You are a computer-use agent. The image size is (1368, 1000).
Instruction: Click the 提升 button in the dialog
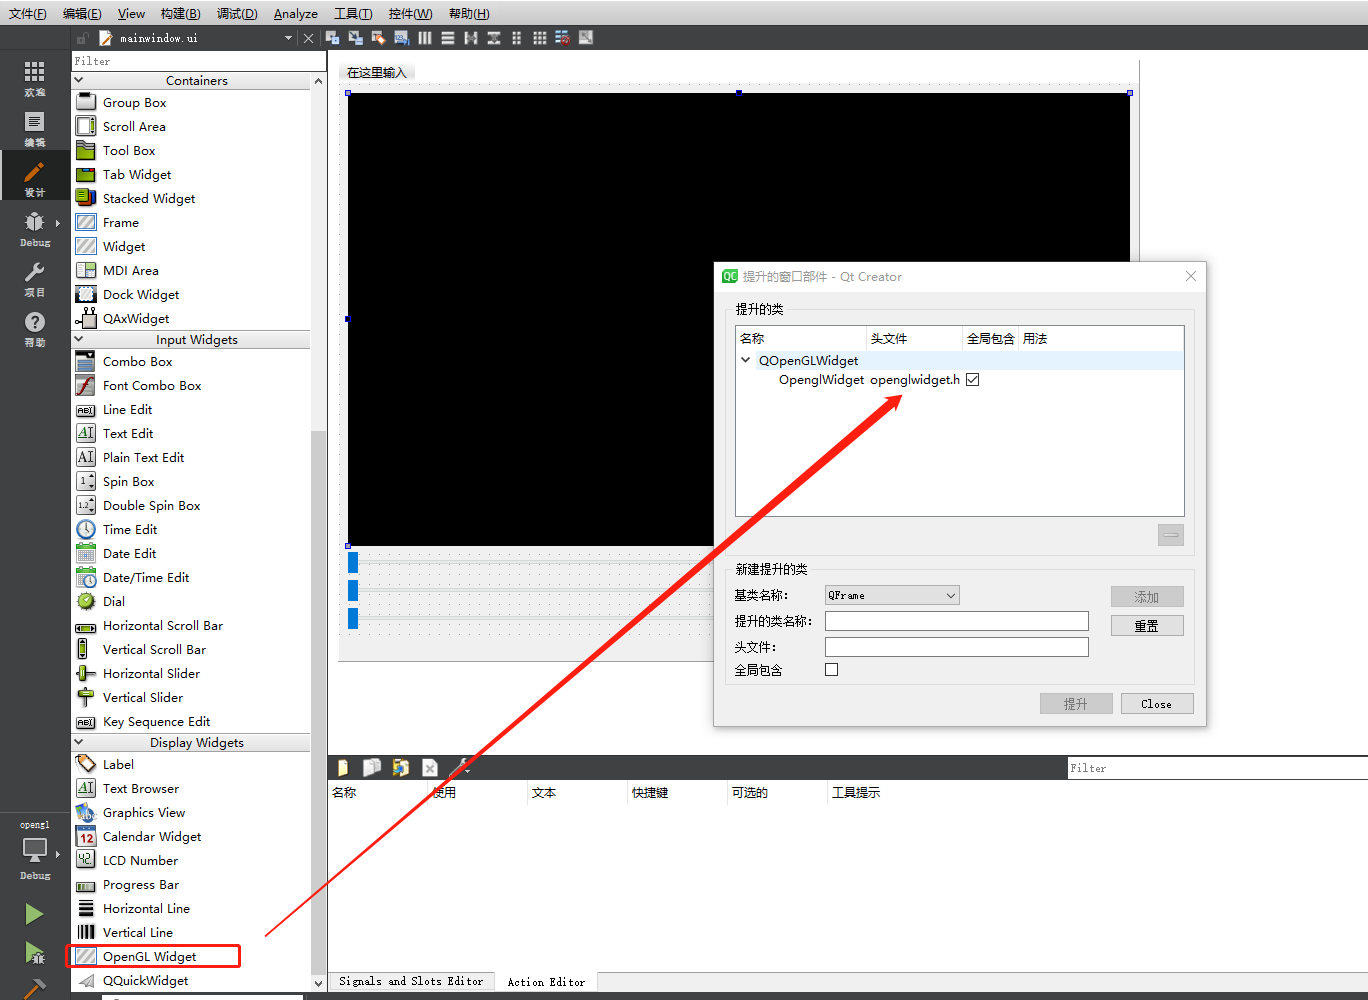coord(1076,703)
